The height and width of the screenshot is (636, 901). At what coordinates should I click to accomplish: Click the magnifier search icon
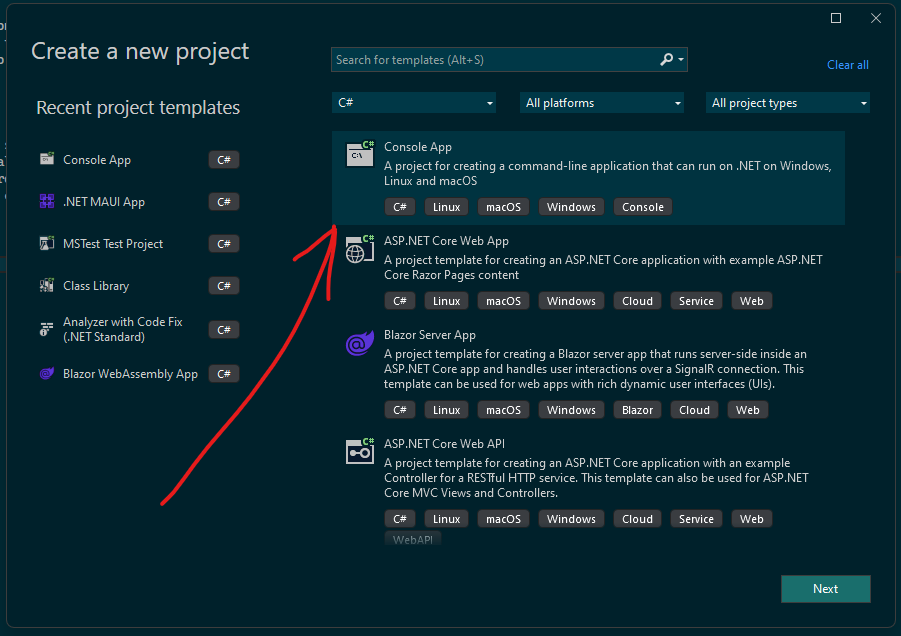666,59
